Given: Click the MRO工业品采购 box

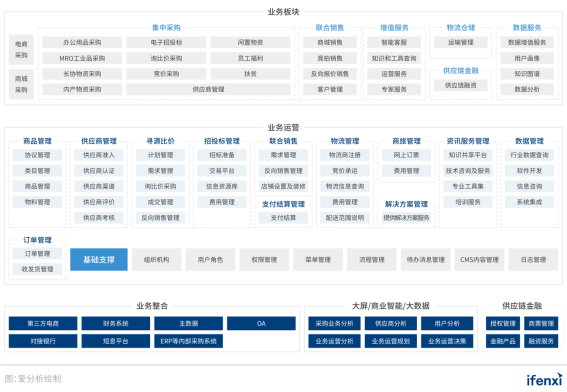Looking at the screenshot, I should [82, 58].
